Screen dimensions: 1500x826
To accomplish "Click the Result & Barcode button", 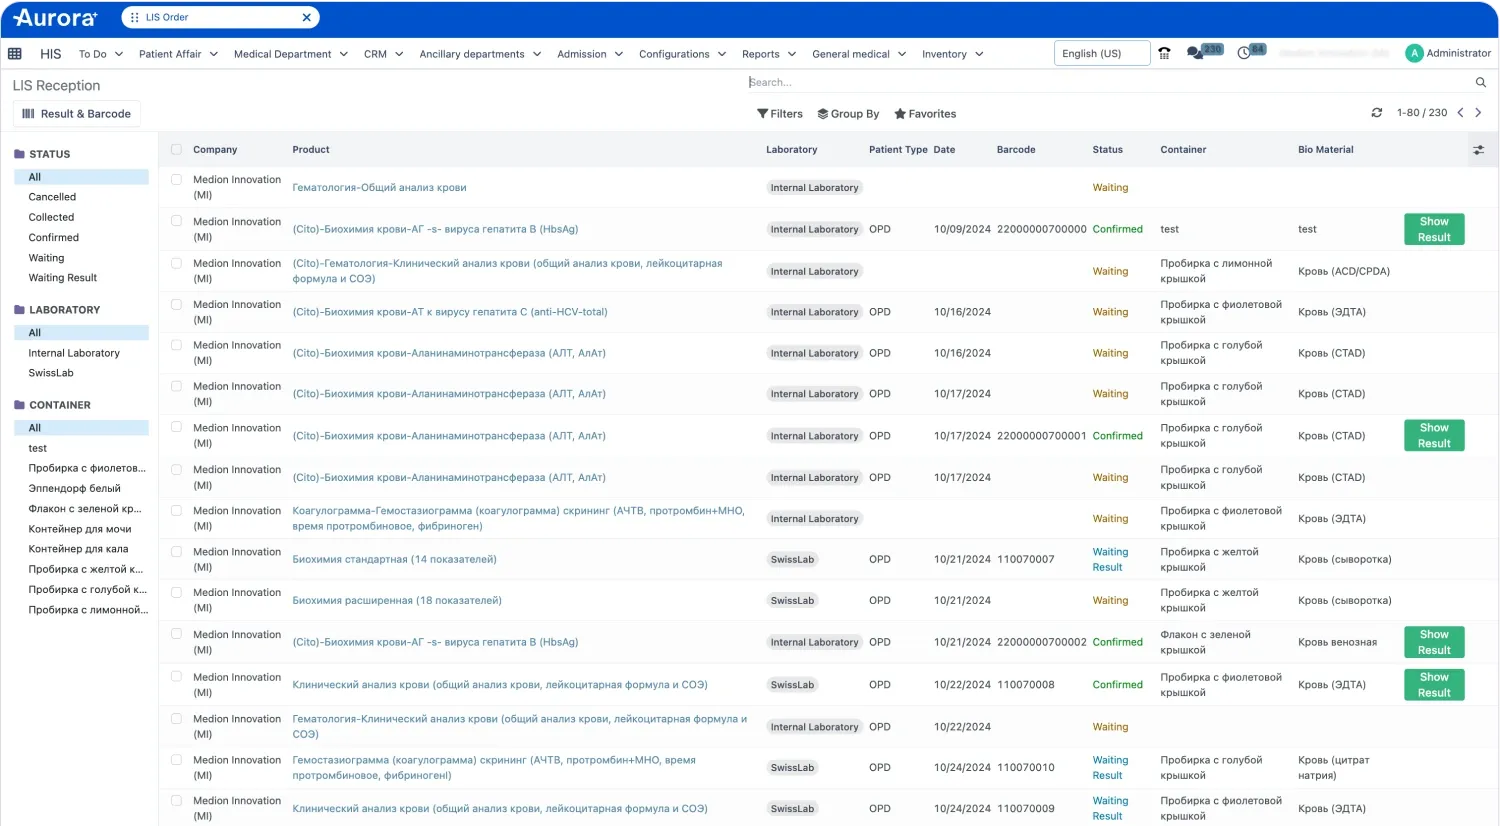I will [77, 114].
